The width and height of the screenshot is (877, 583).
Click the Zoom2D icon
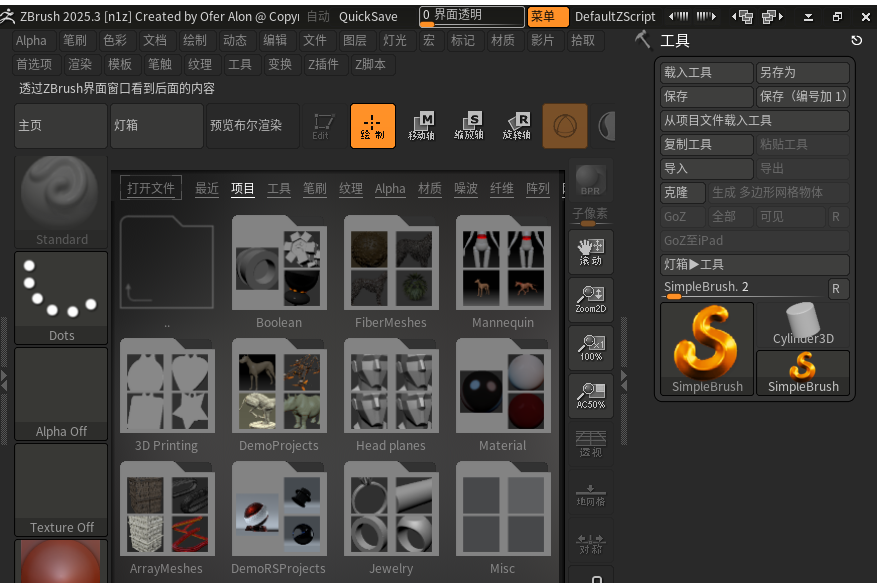click(x=590, y=300)
